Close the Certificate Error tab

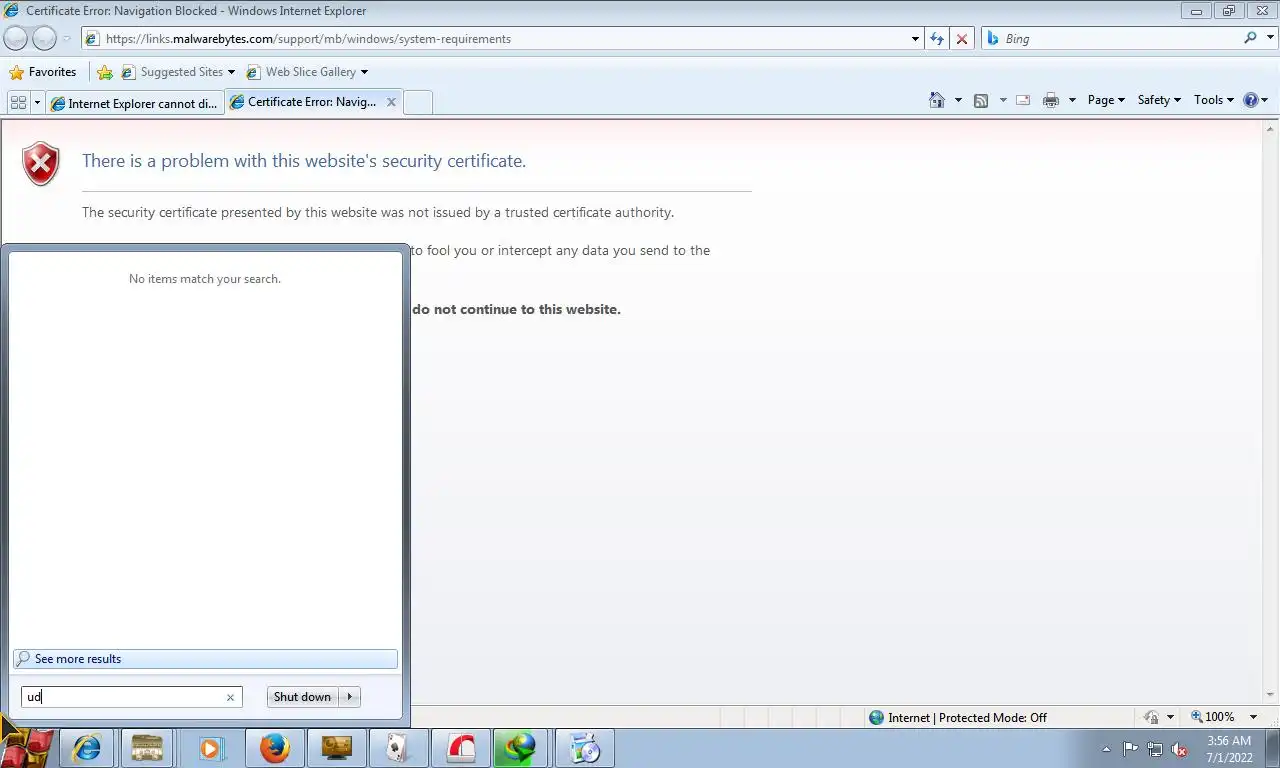[391, 102]
